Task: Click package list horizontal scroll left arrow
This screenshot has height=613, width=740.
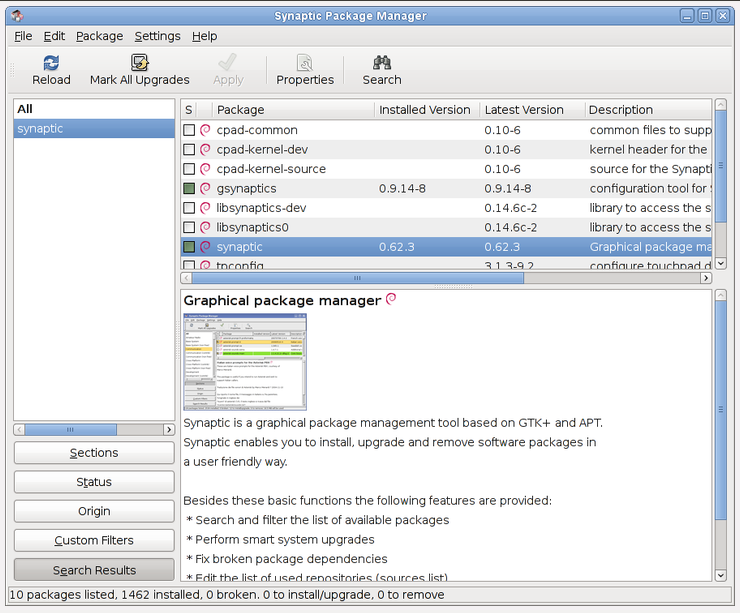Action: (186, 278)
